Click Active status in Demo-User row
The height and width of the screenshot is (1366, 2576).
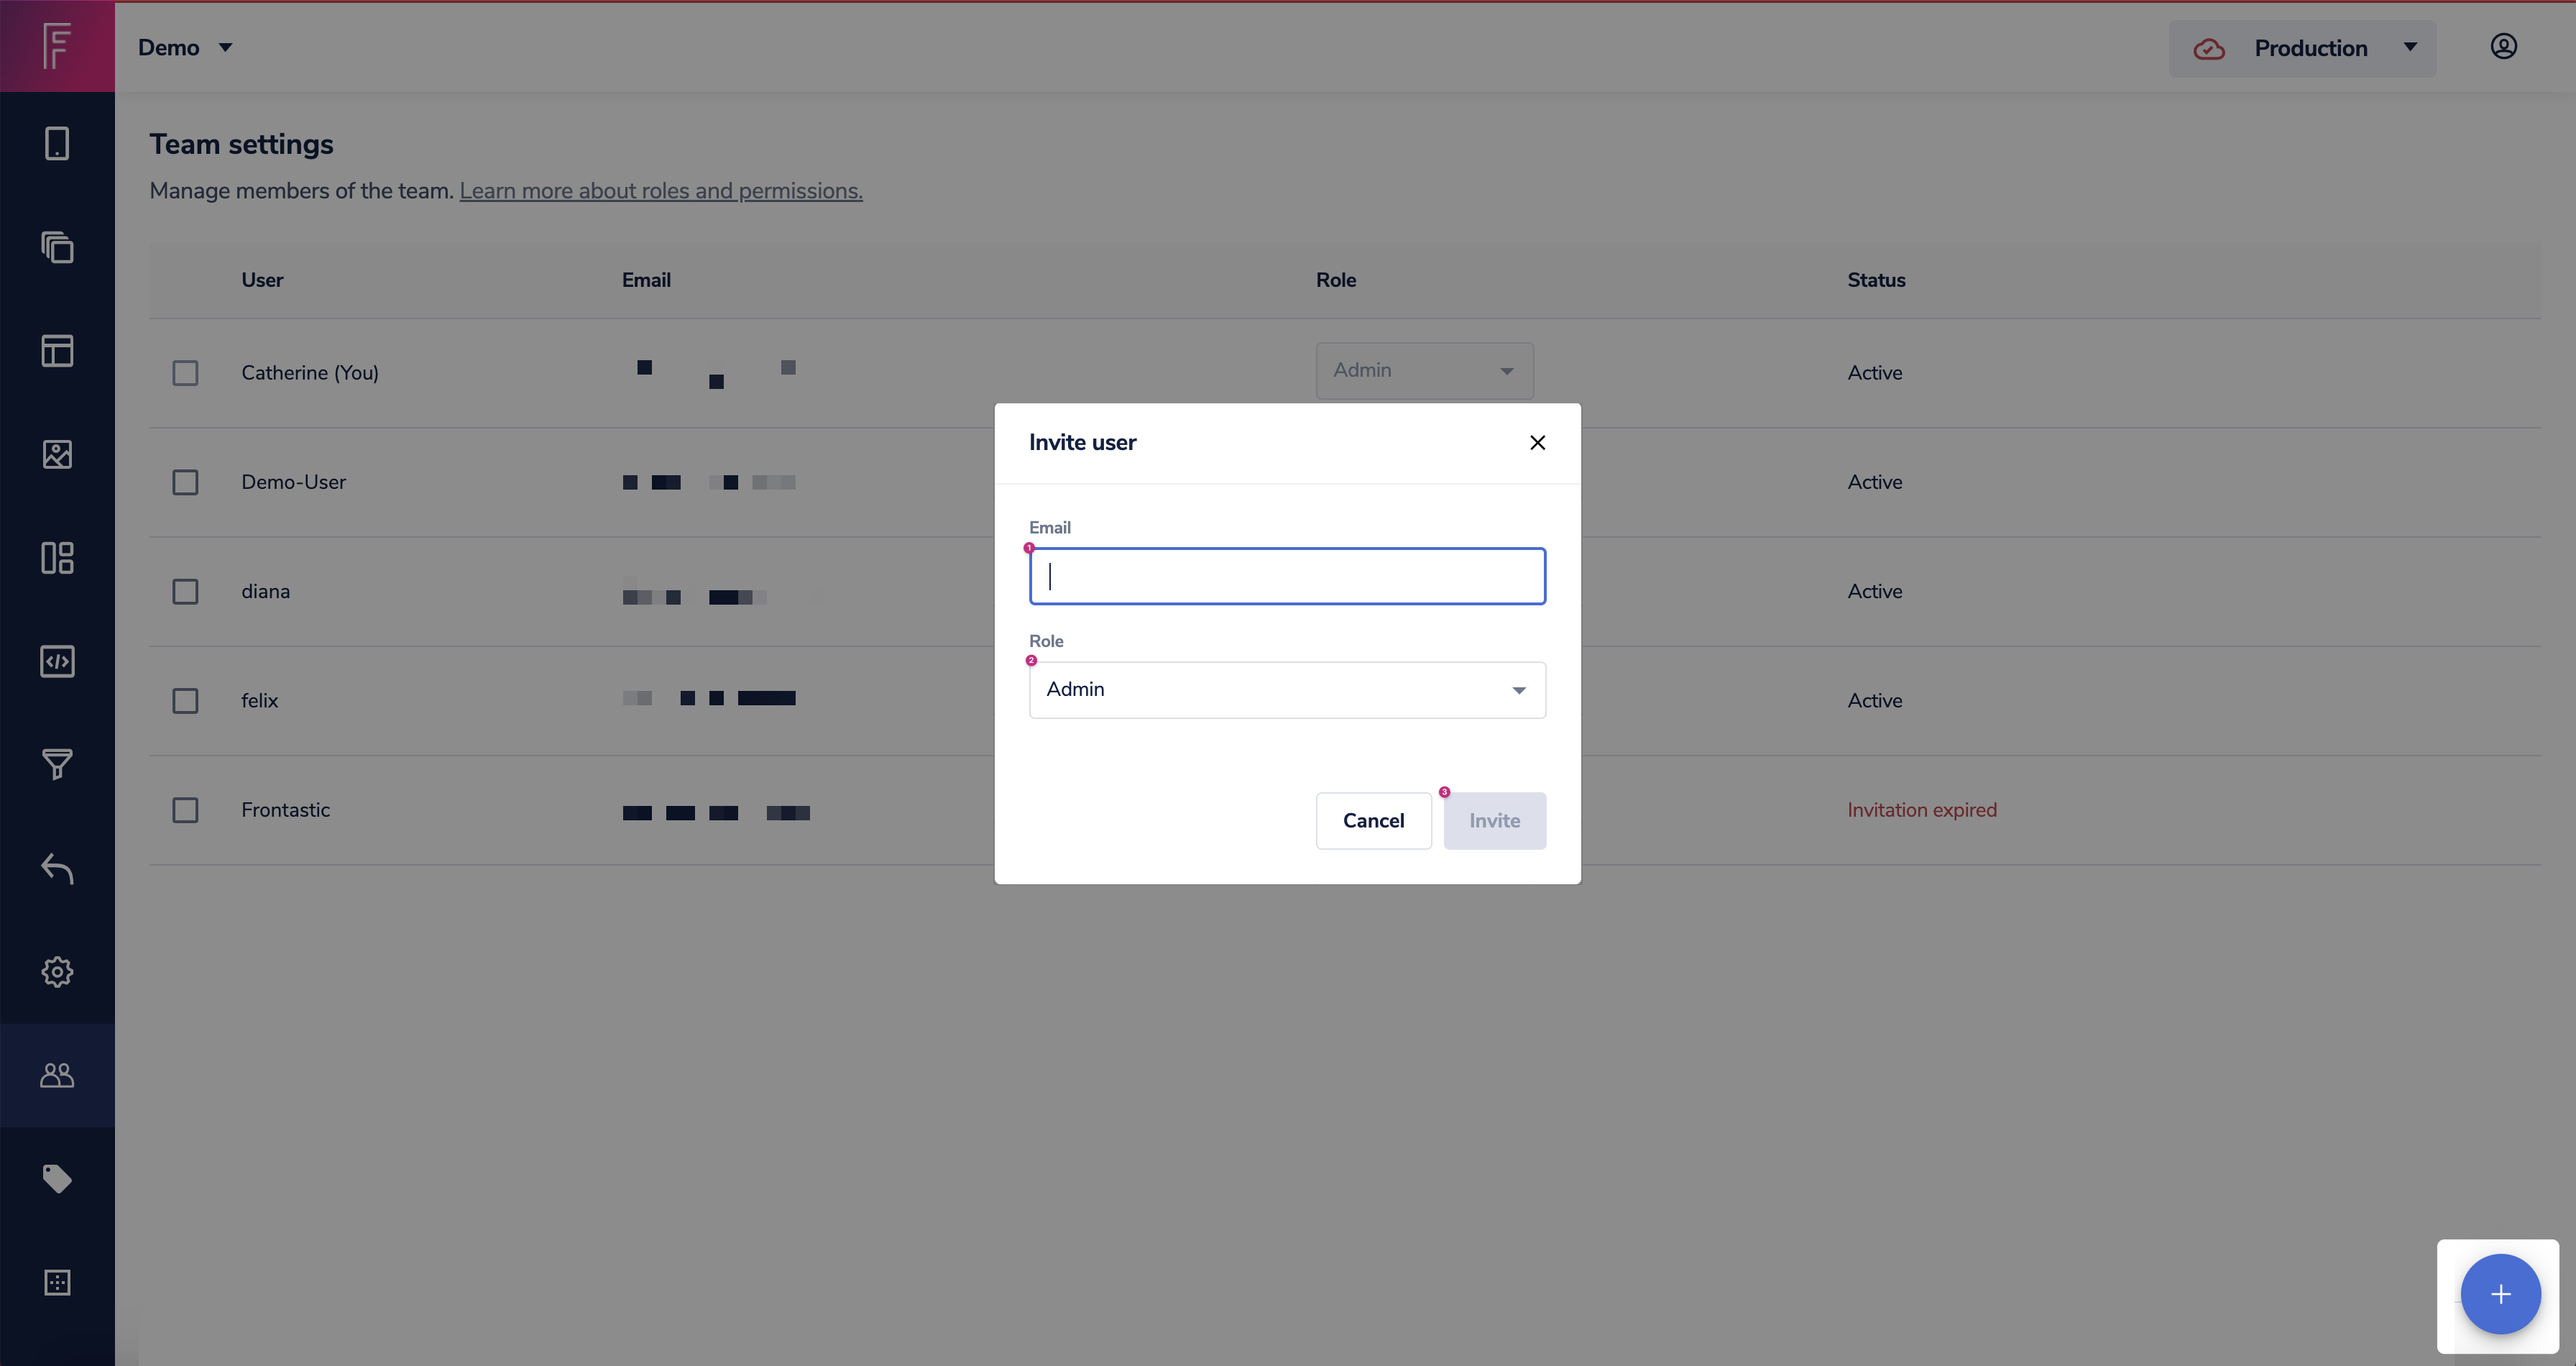click(1874, 482)
